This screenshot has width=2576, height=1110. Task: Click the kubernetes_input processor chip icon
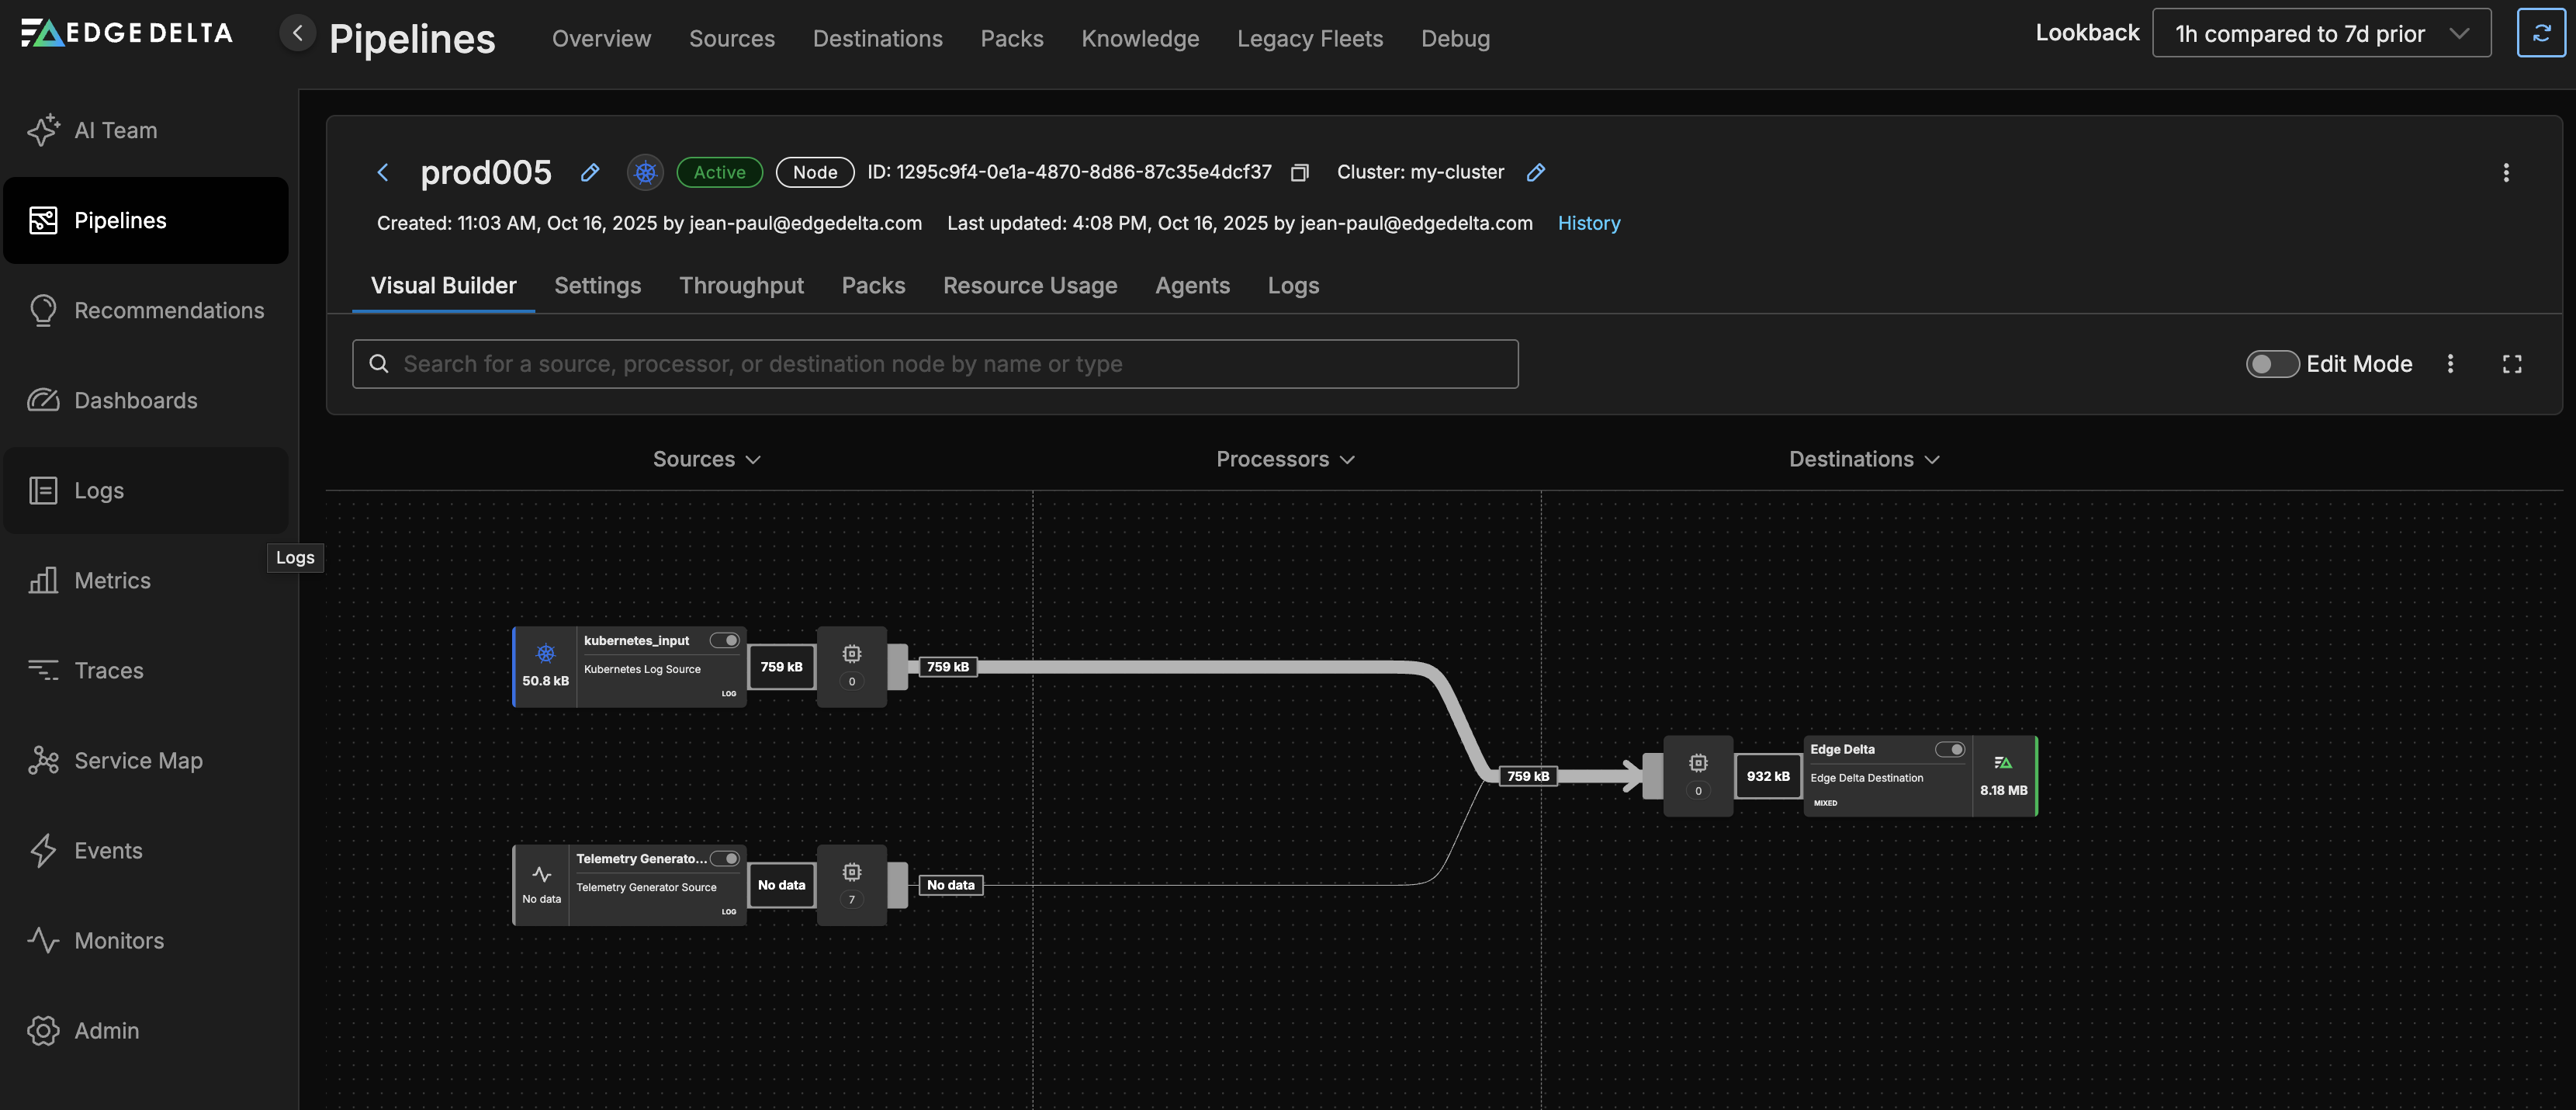coord(851,655)
